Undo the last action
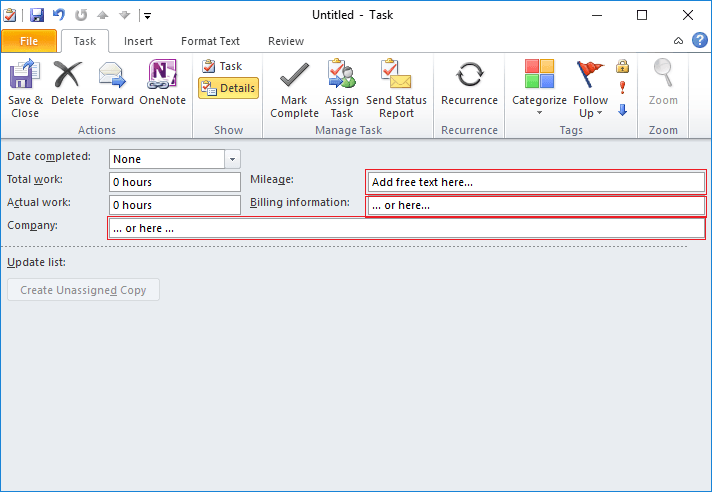The width and height of the screenshot is (712, 492). pos(59,15)
